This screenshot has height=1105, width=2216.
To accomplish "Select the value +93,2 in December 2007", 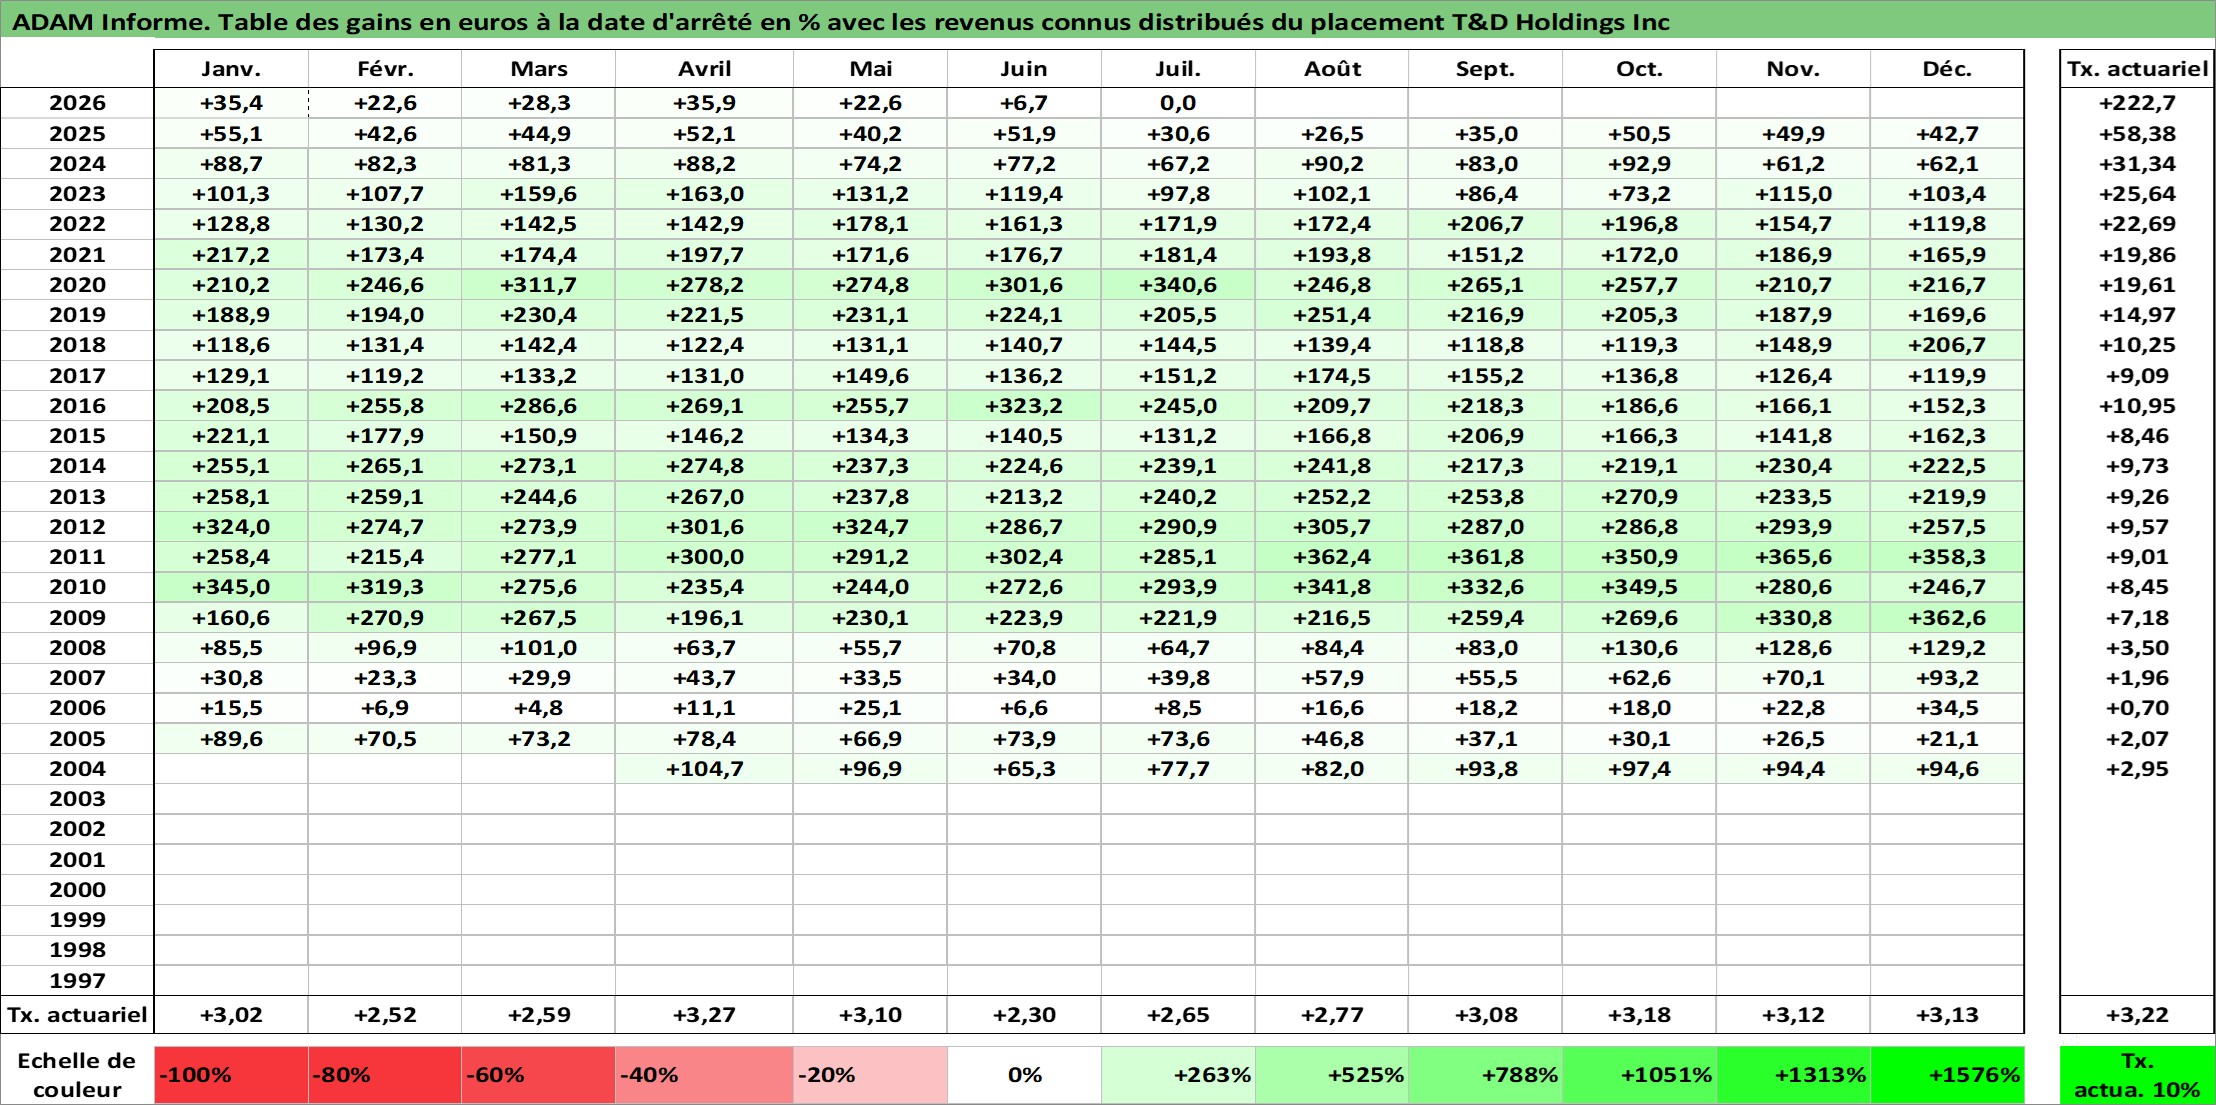I will 1947,678.
